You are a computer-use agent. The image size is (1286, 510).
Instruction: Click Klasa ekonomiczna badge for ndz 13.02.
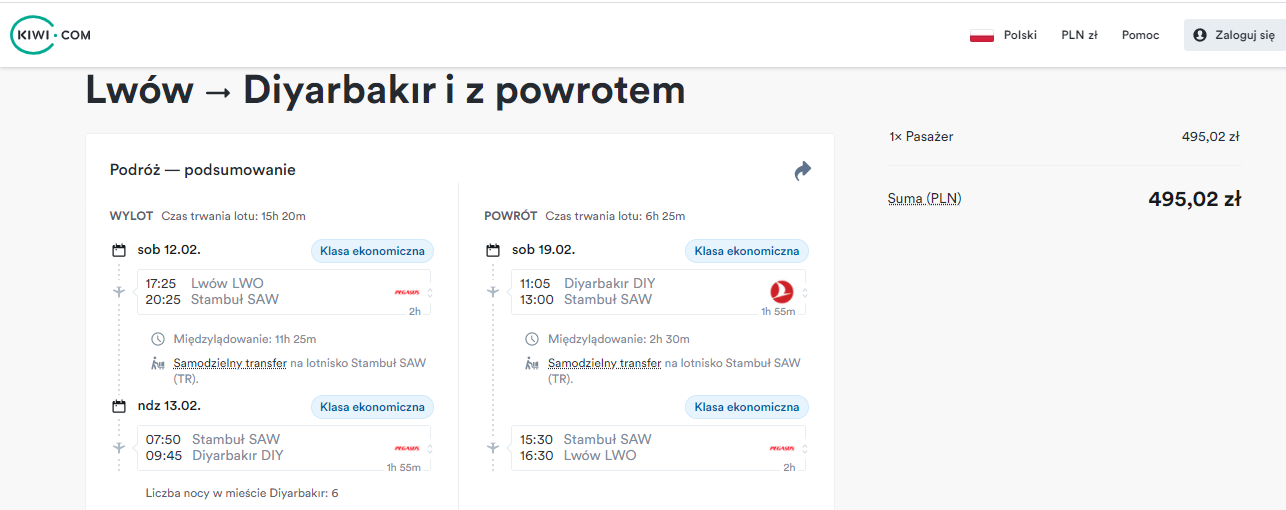(372, 407)
